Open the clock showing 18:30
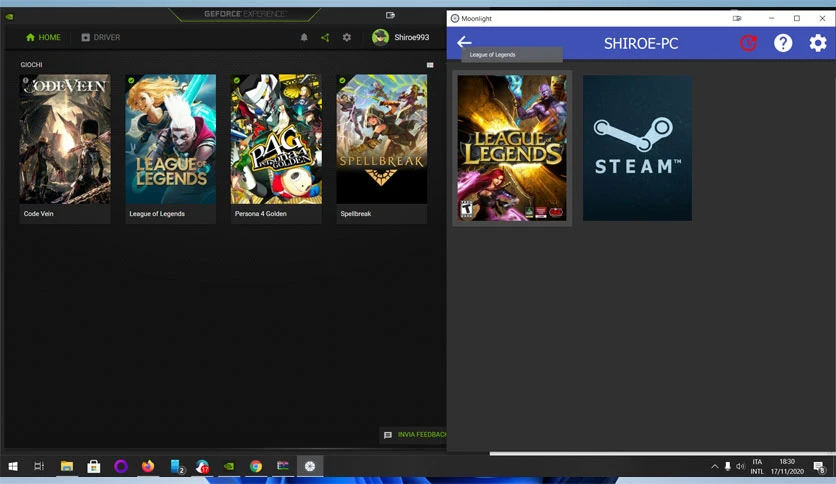Image resolution: width=836 pixels, height=484 pixels. [787, 466]
